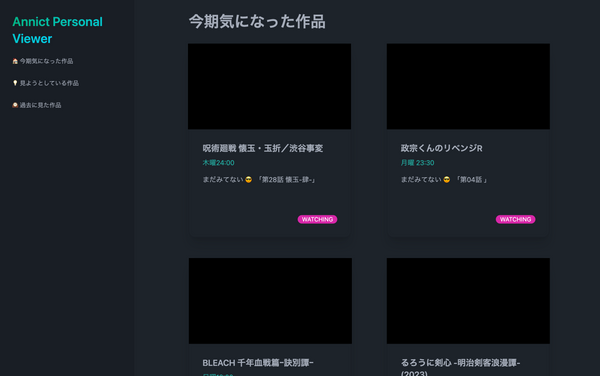
Task: Click the page heading 今期気になった作品
Action: (x=257, y=21)
